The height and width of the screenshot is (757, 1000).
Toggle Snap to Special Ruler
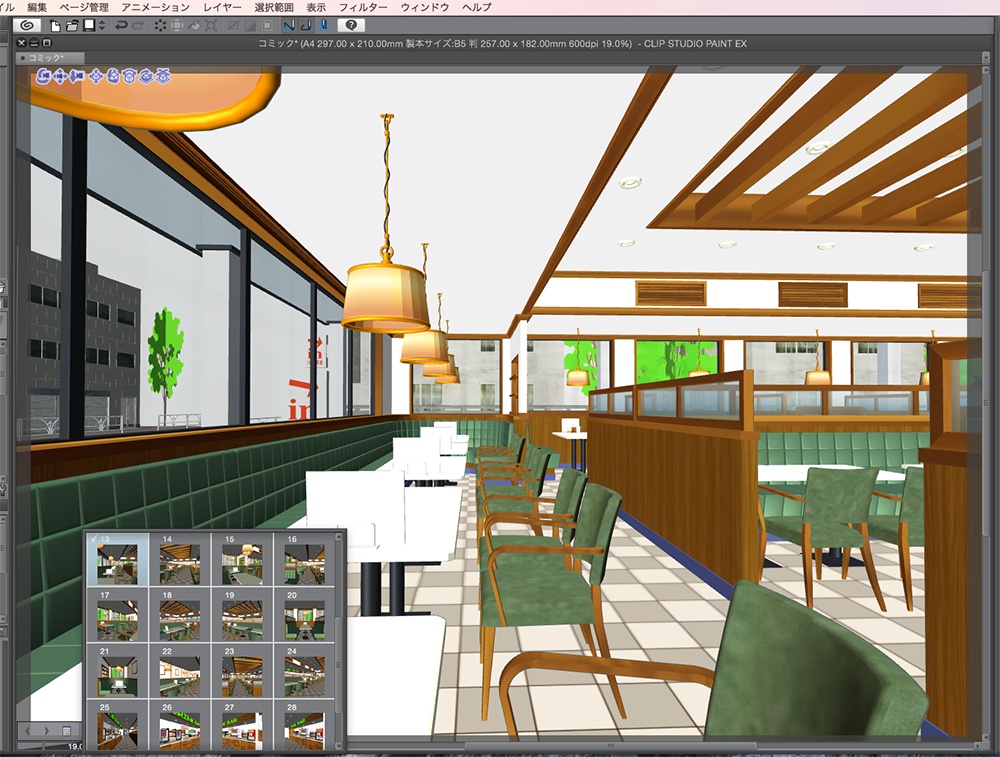[x=306, y=26]
